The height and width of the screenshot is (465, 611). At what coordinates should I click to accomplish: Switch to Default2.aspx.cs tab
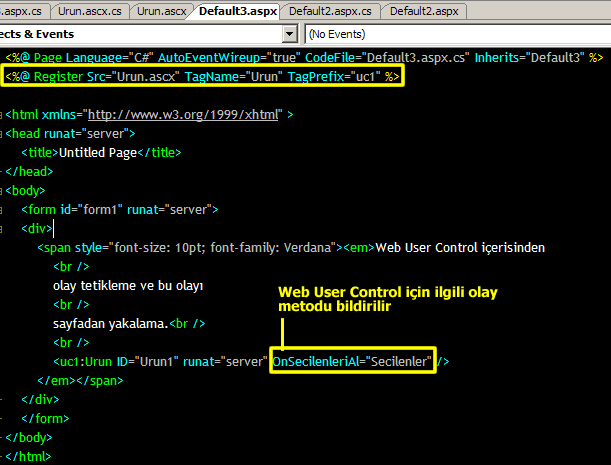point(330,11)
